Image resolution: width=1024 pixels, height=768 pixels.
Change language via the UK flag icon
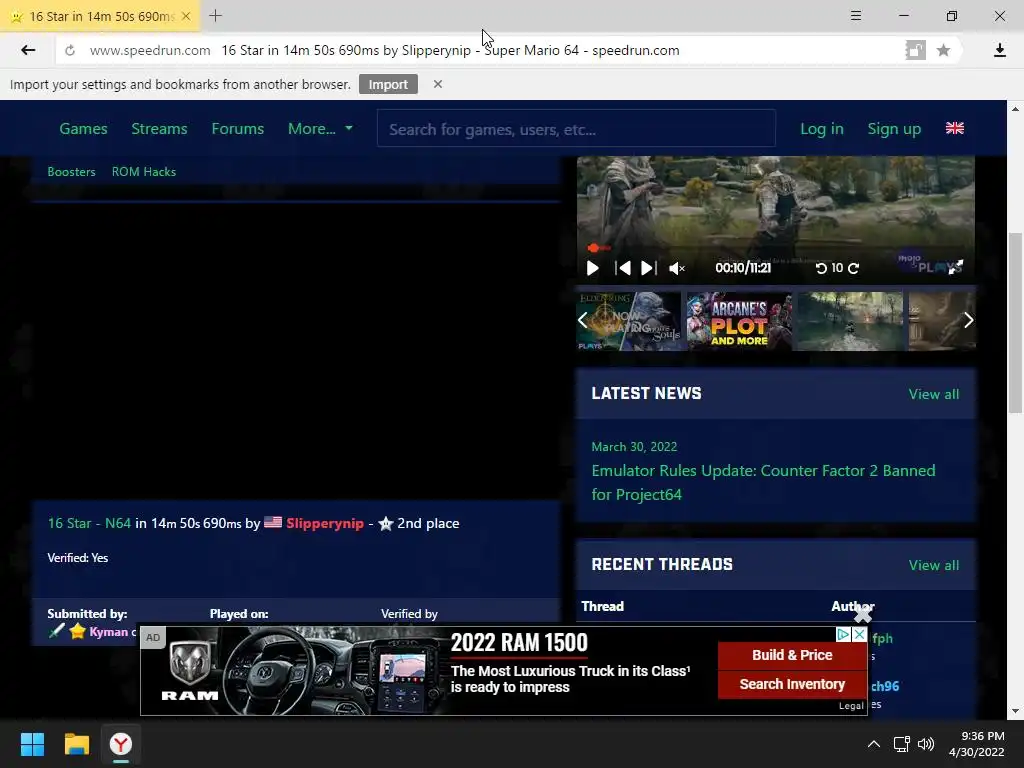coord(954,128)
